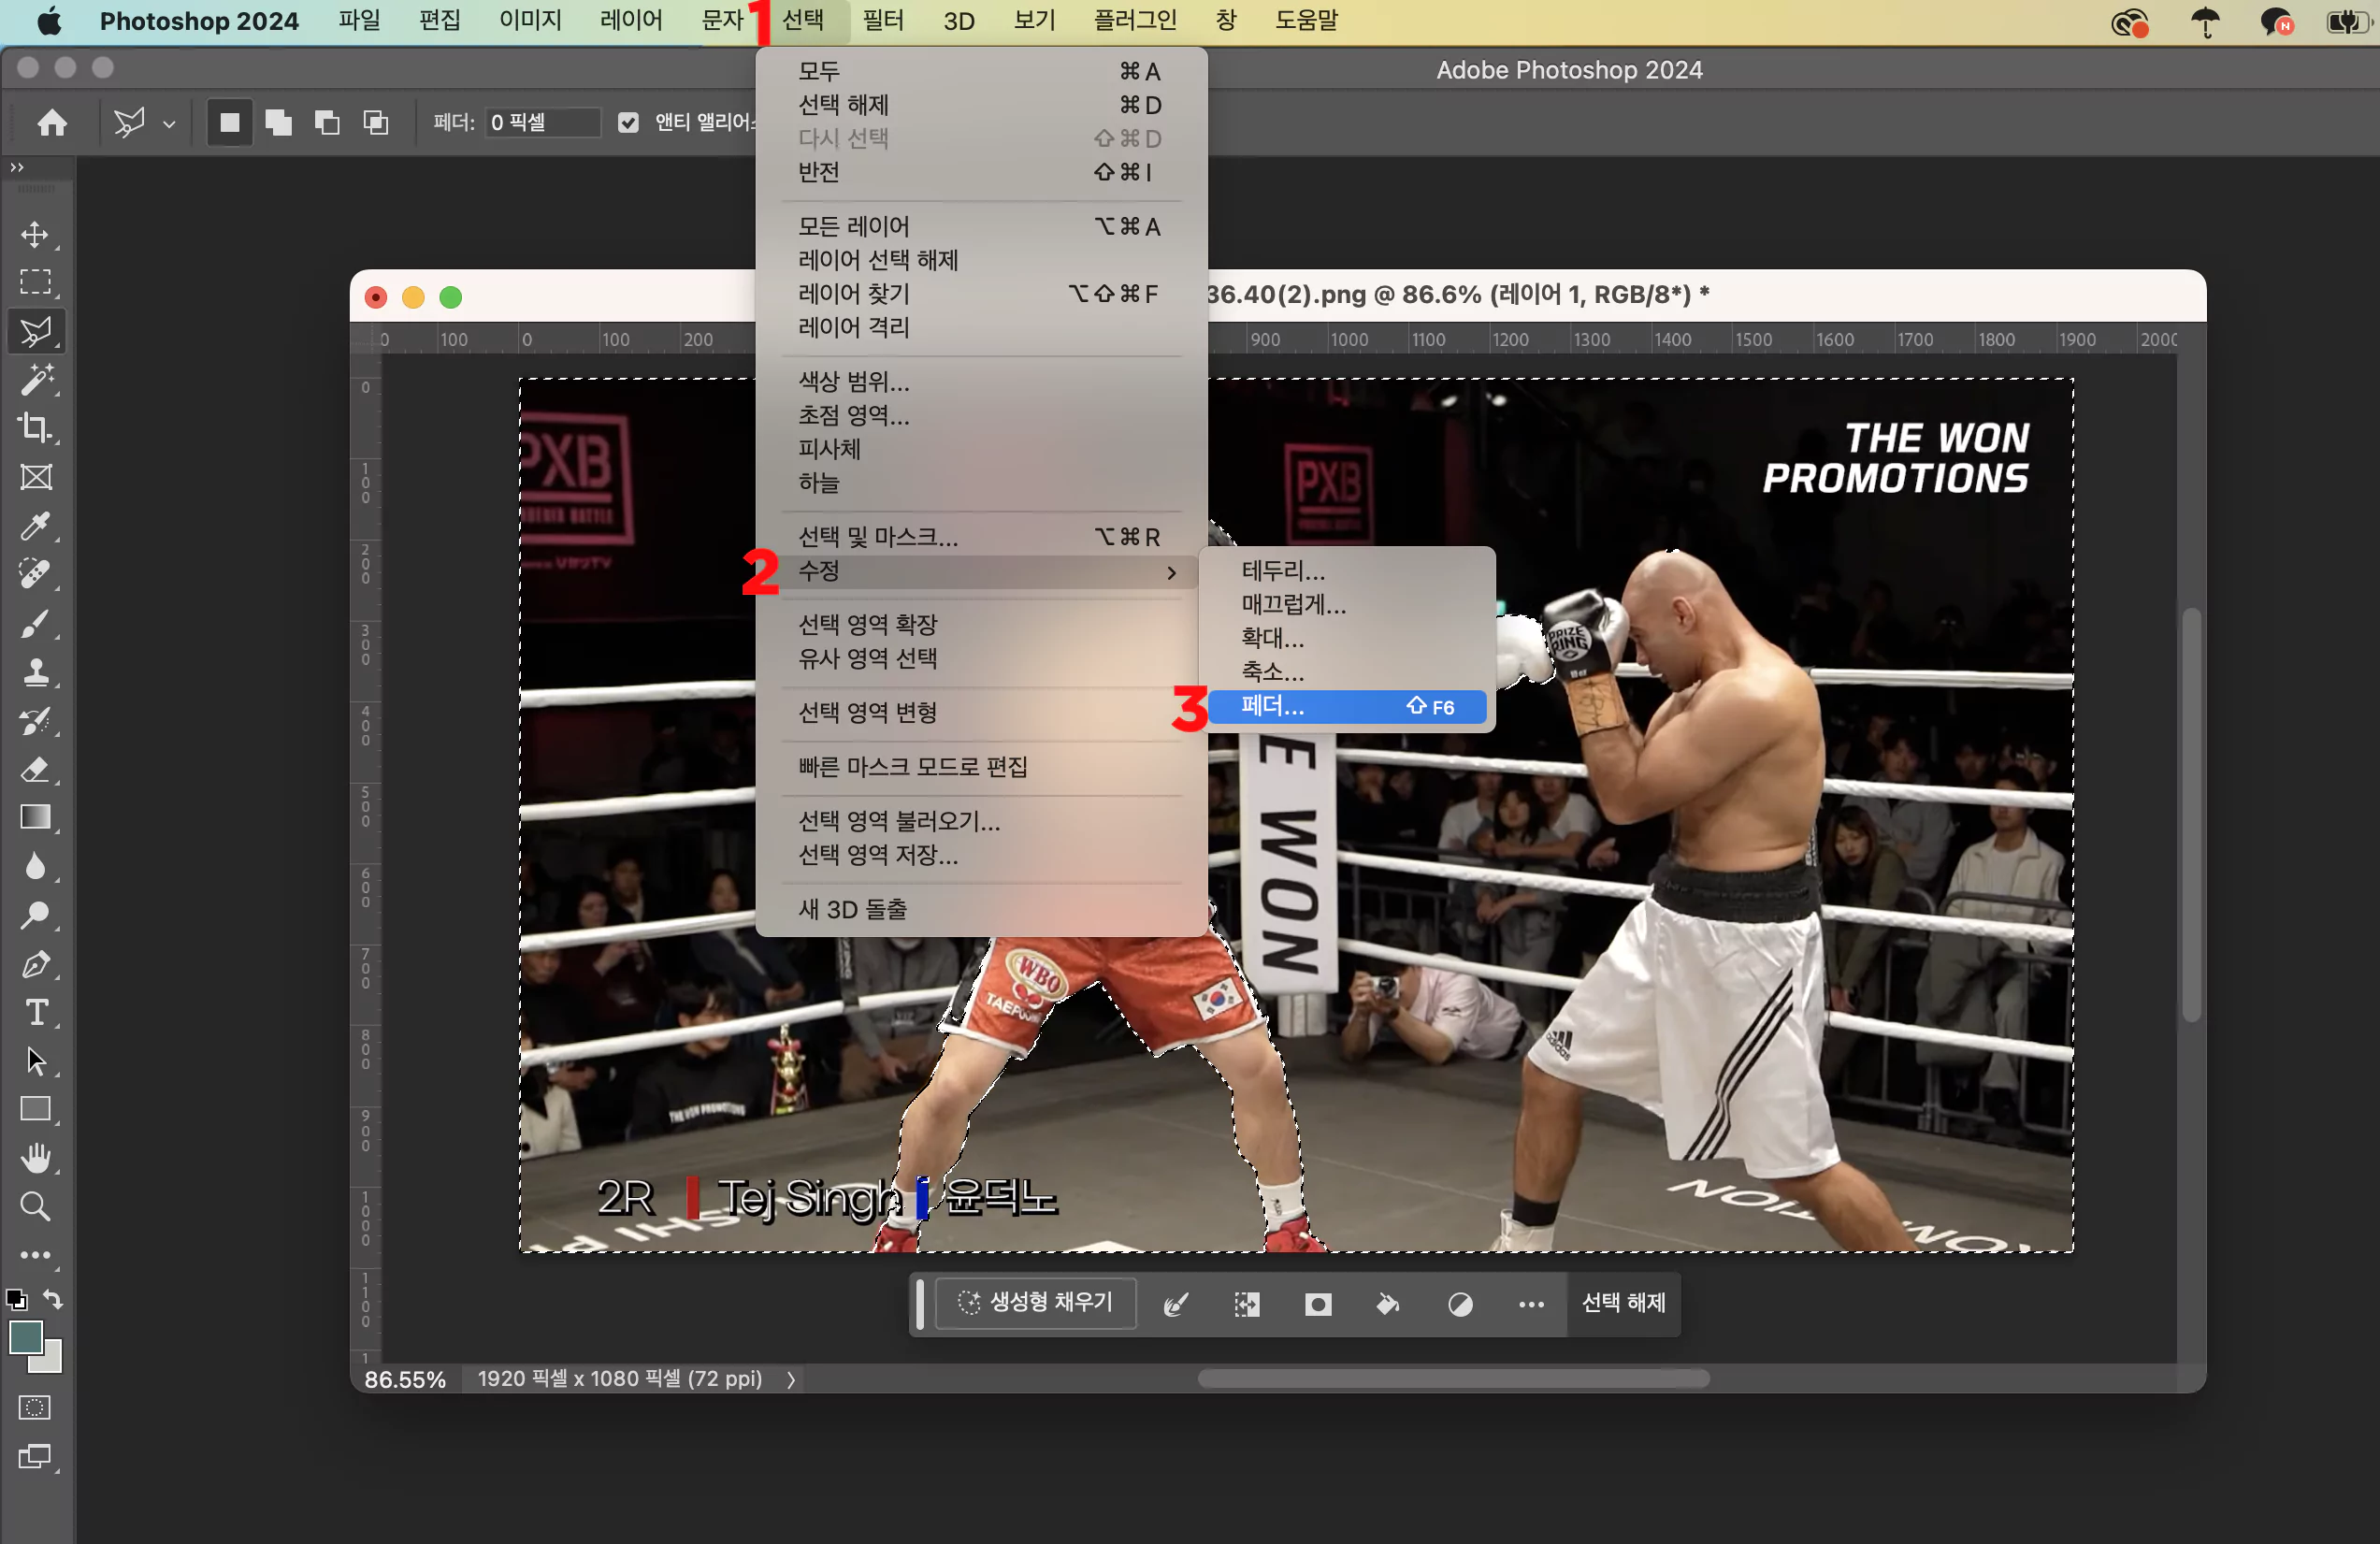The width and height of the screenshot is (2380, 1544).
Task: Swap foreground and background colors
Action: (x=53, y=1299)
